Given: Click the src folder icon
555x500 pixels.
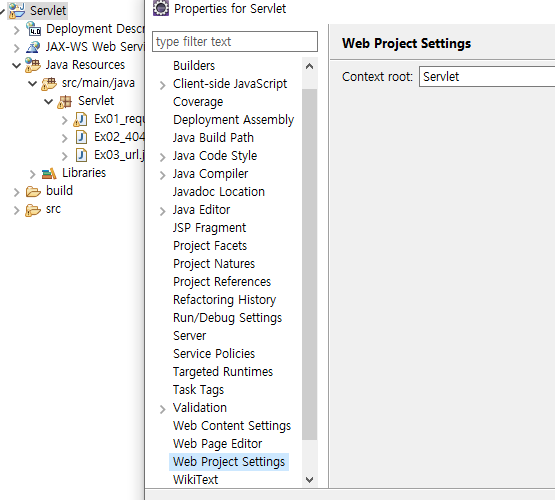Looking at the screenshot, I should coord(33,210).
